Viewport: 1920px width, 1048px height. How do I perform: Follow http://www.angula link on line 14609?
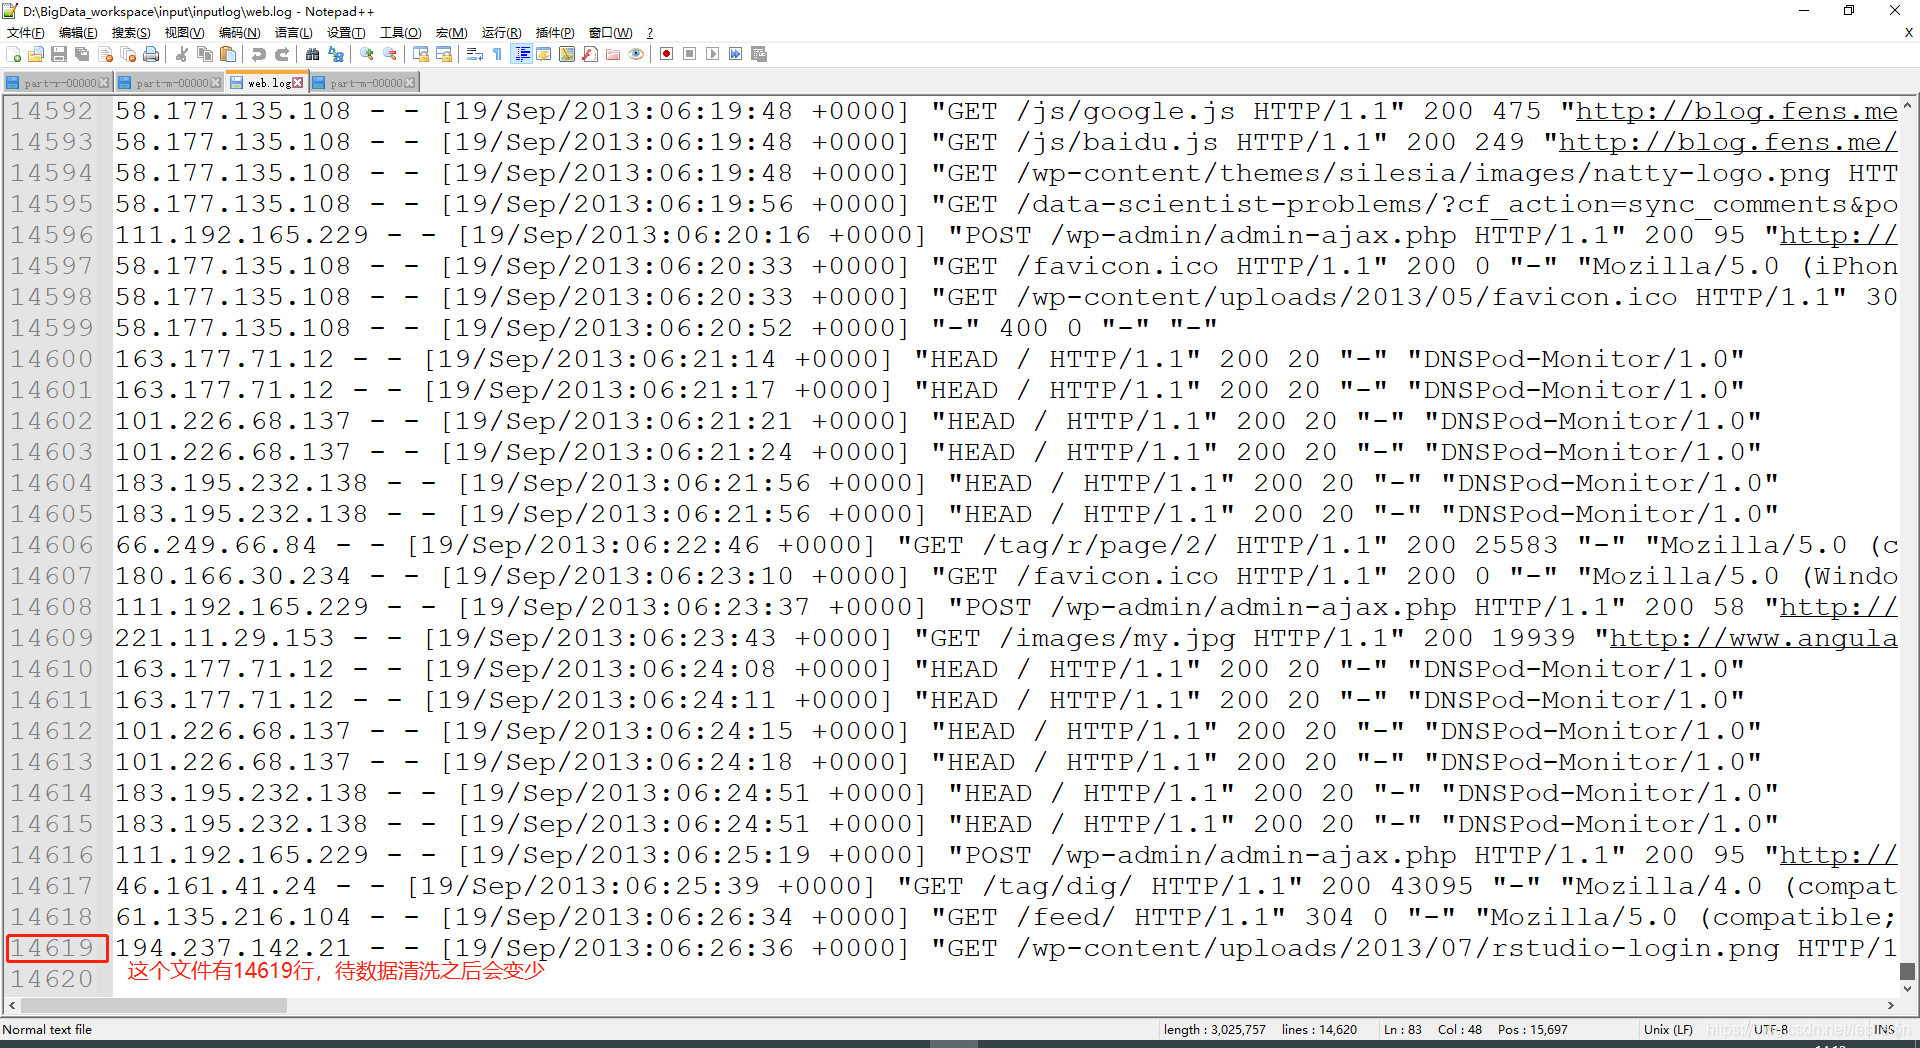pyautogui.click(x=1754, y=638)
